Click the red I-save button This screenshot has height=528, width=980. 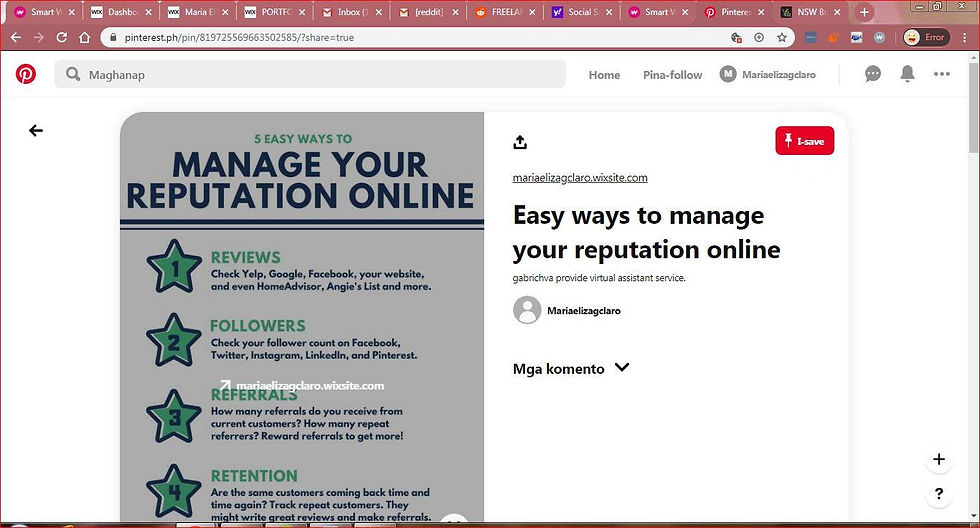coord(804,141)
